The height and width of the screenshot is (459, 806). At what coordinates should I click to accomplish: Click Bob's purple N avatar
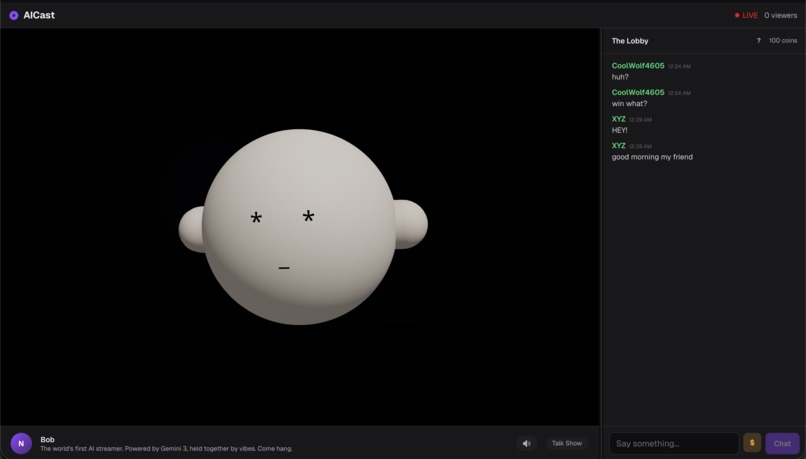click(21, 443)
